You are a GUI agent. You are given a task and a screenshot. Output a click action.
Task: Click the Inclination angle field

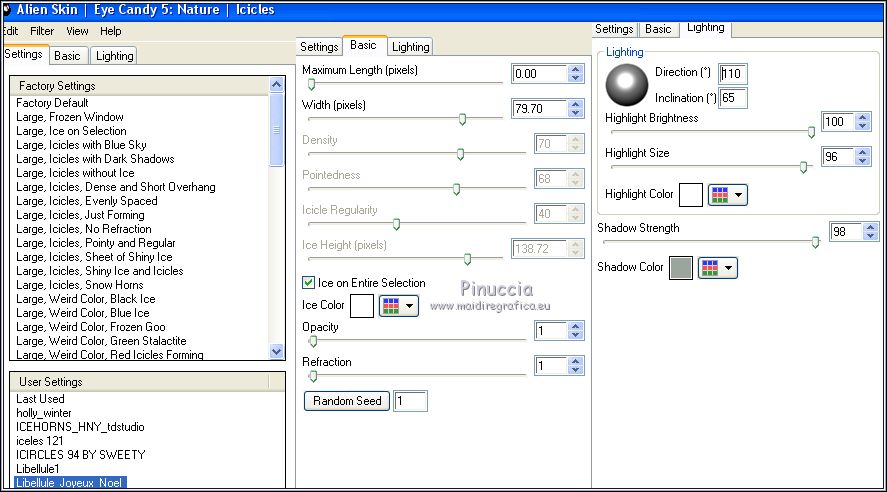point(733,98)
